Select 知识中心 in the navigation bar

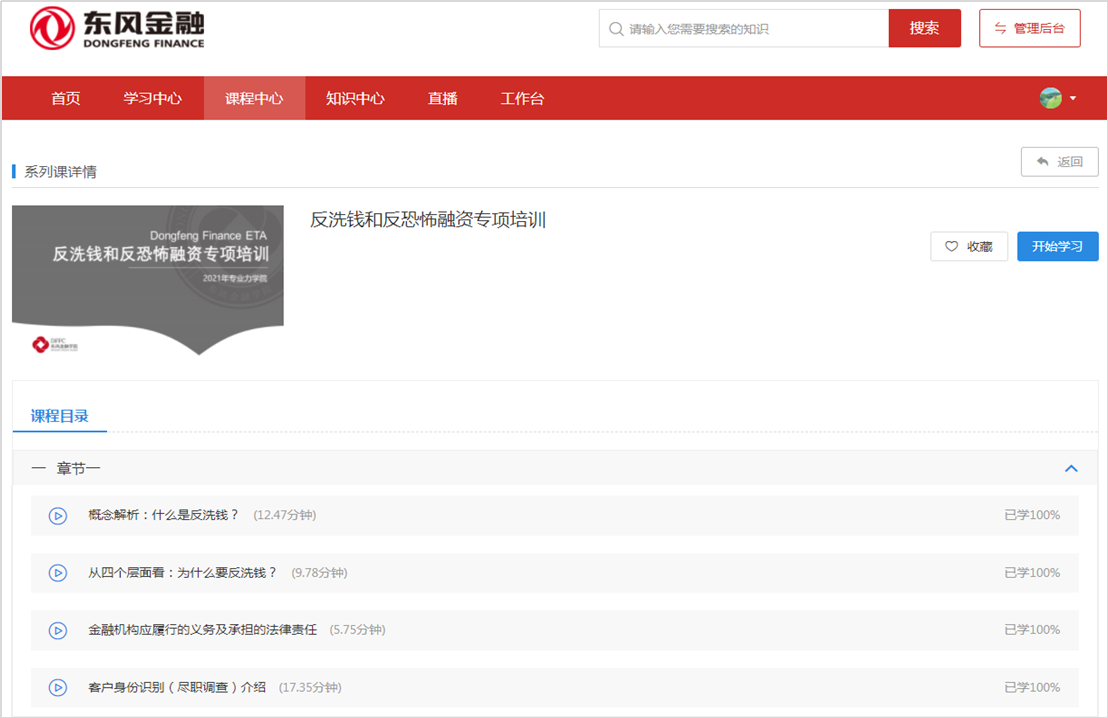pyautogui.click(x=355, y=99)
